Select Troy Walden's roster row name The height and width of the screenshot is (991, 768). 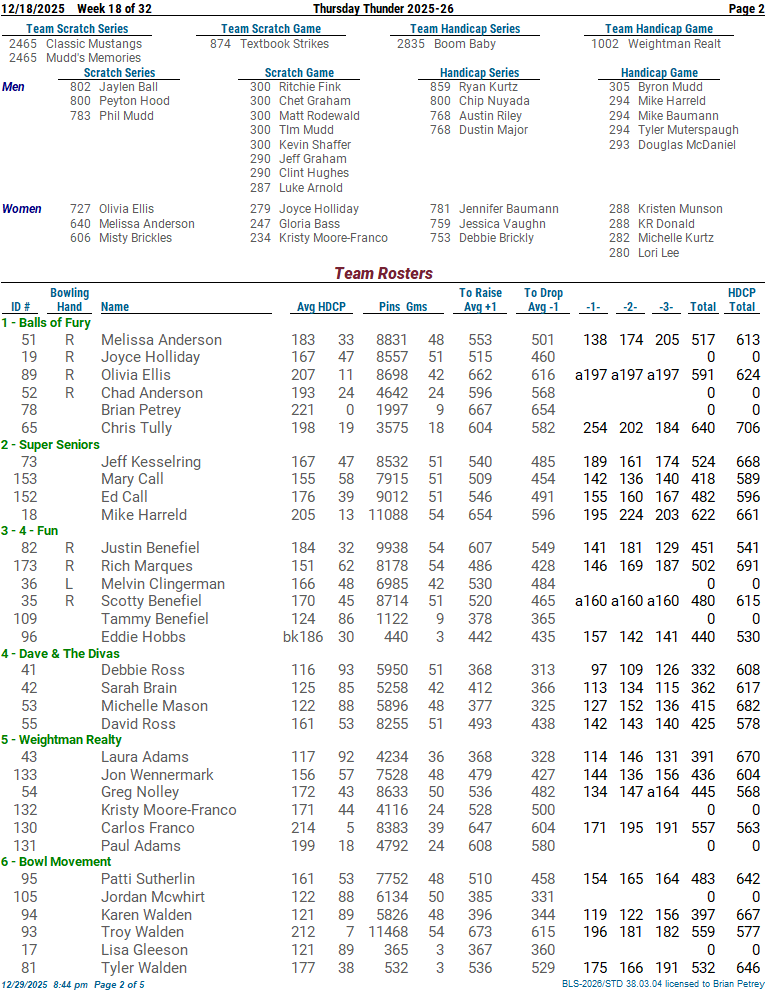[142, 932]
